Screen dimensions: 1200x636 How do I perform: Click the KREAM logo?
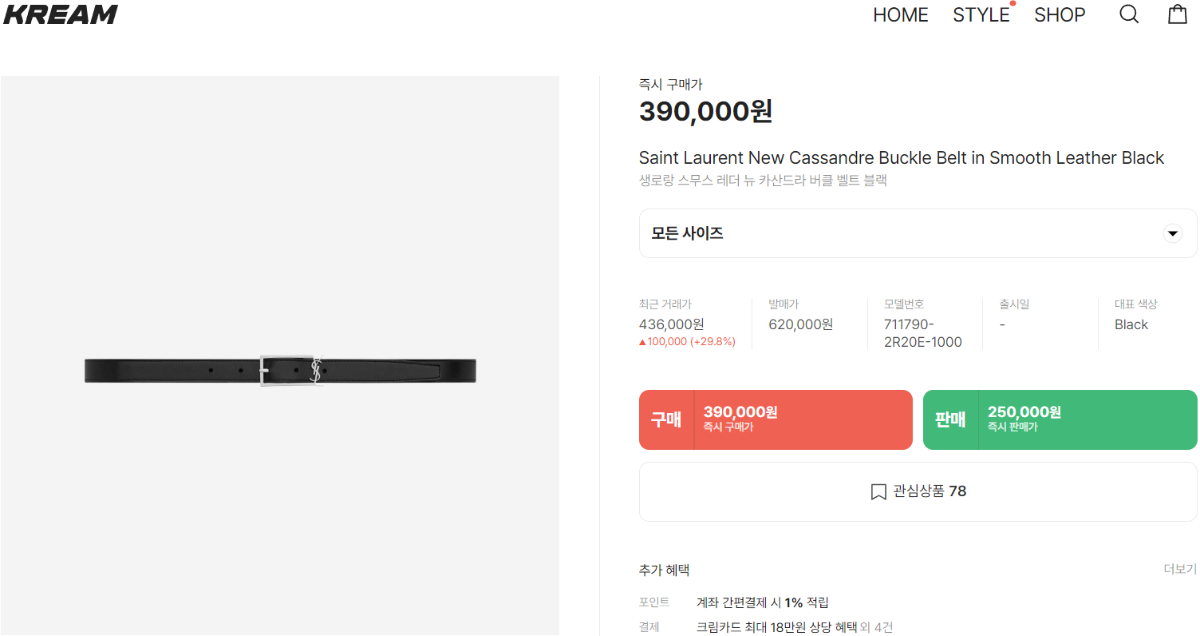click(x=60, y=15)
